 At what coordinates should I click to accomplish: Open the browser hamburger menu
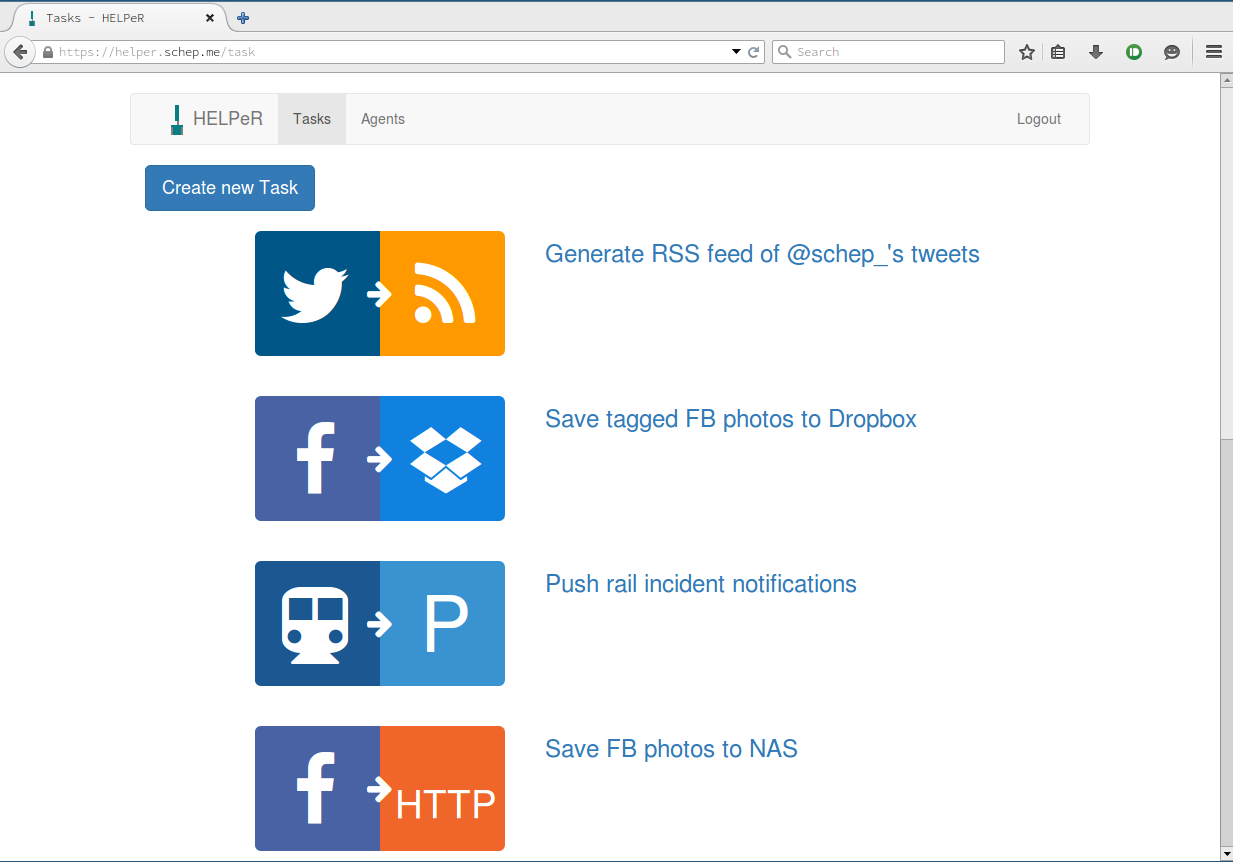[1214, 52]
